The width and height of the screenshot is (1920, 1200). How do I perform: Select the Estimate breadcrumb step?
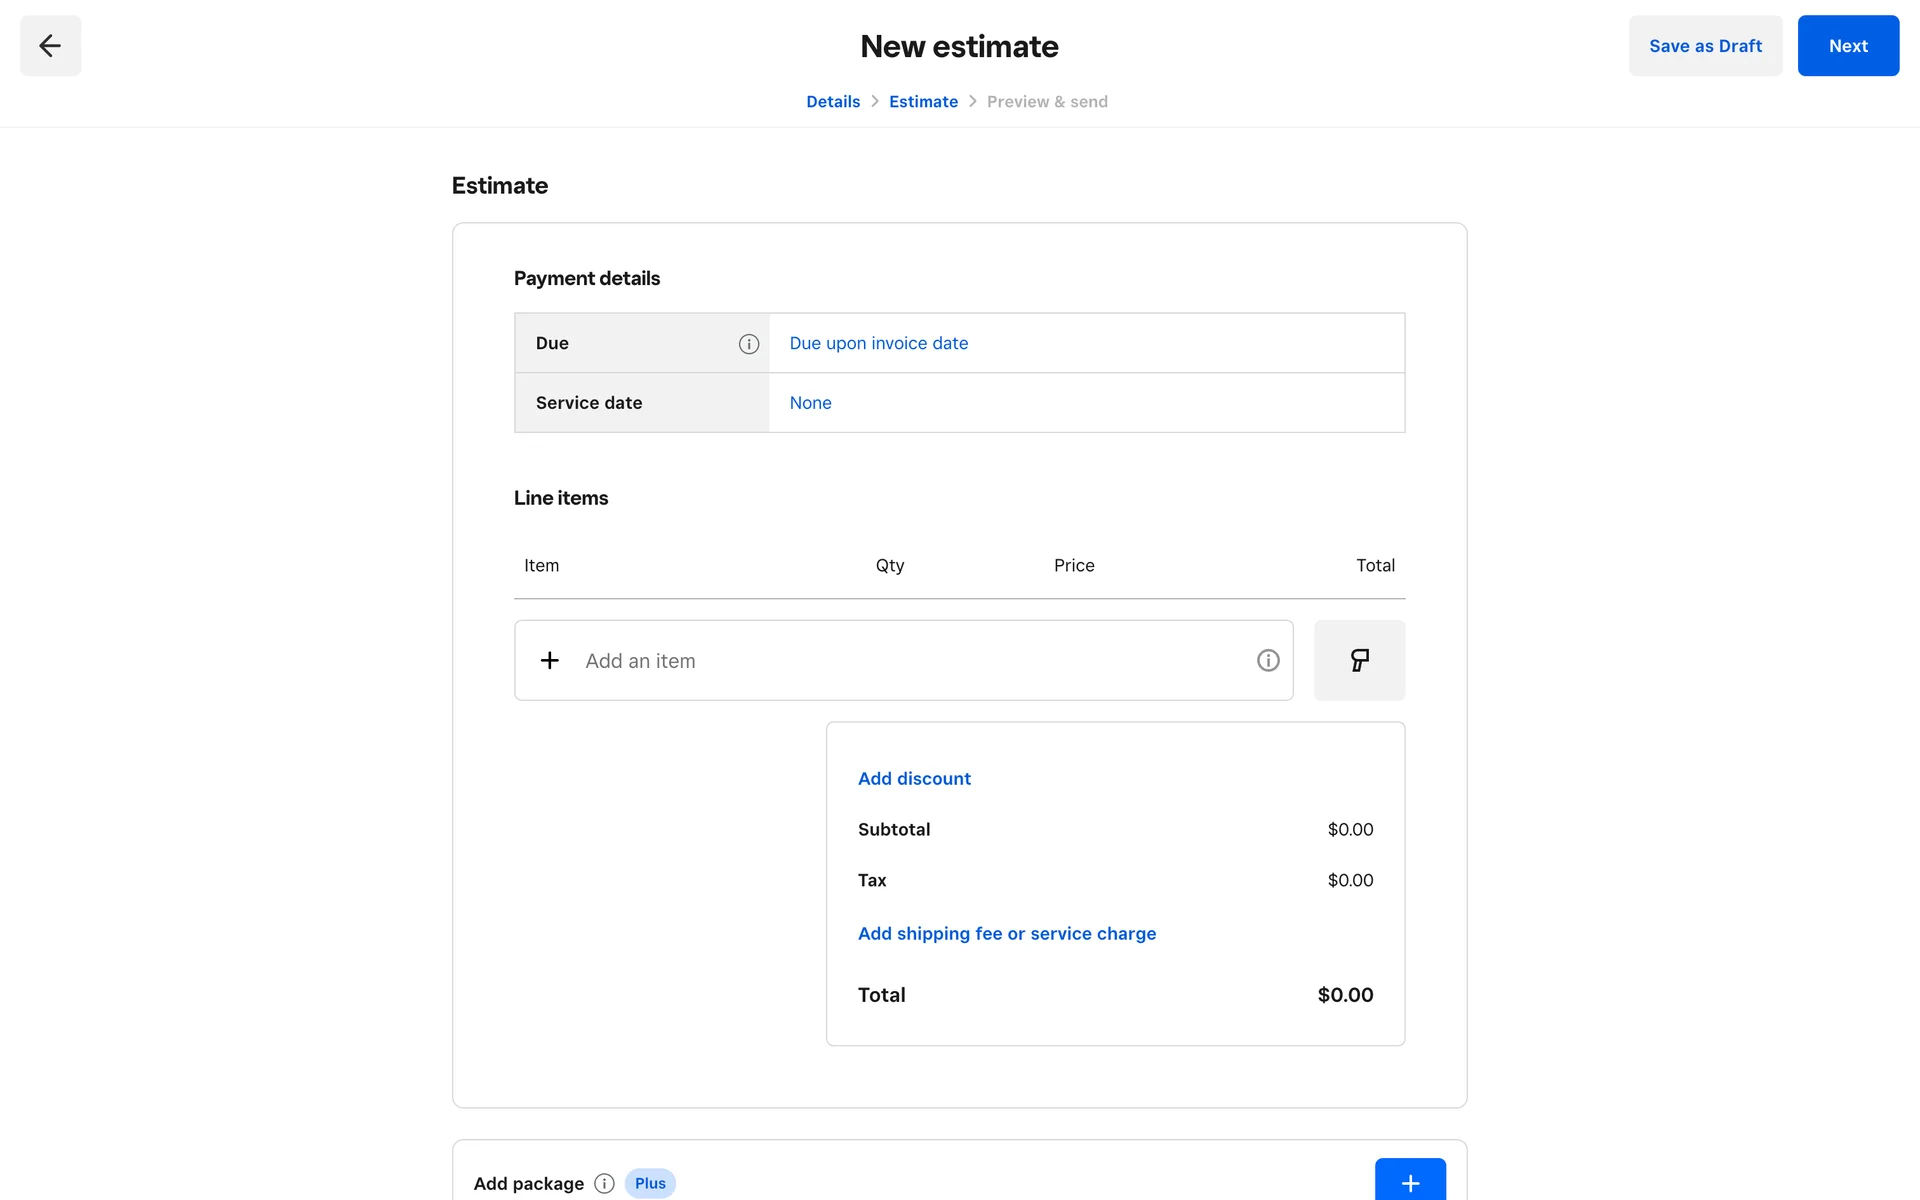coord(923,102)
